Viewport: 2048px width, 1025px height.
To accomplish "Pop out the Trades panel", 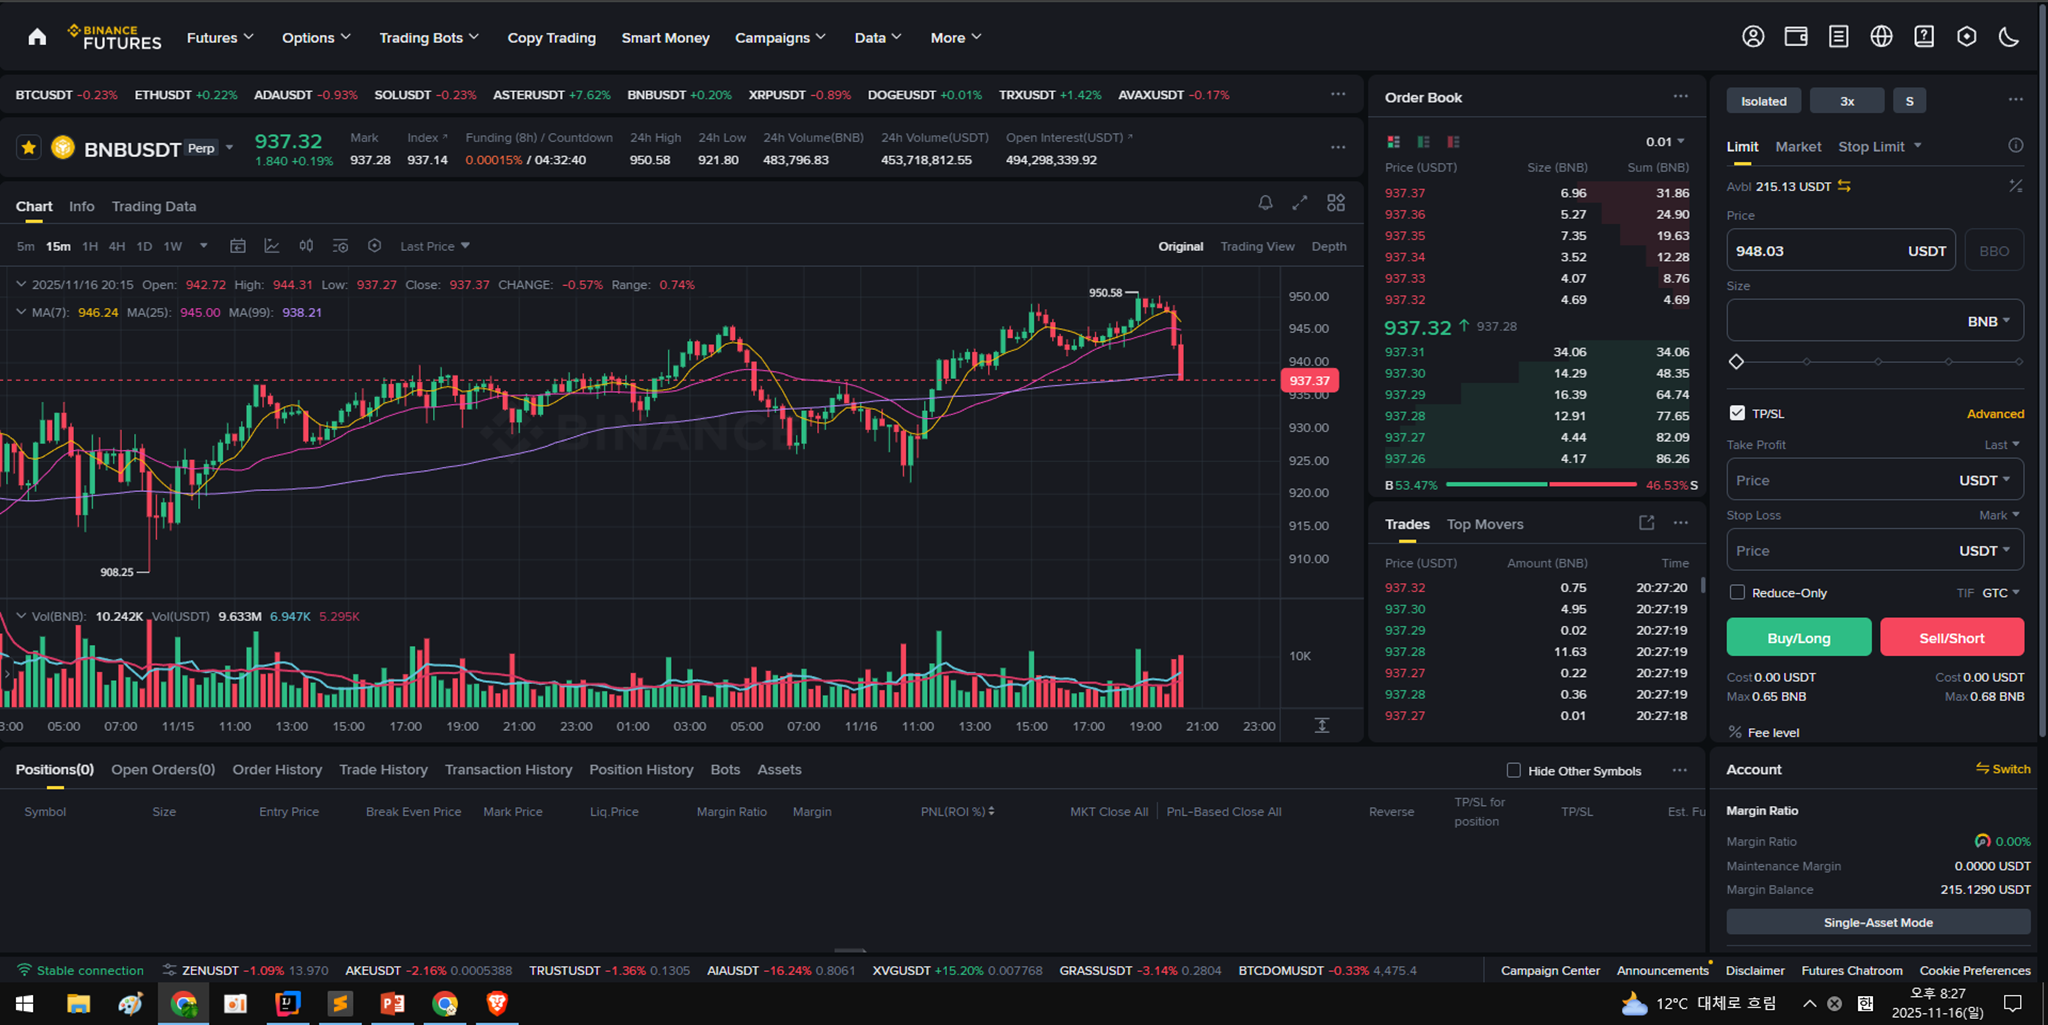I will pos(1647,523).
